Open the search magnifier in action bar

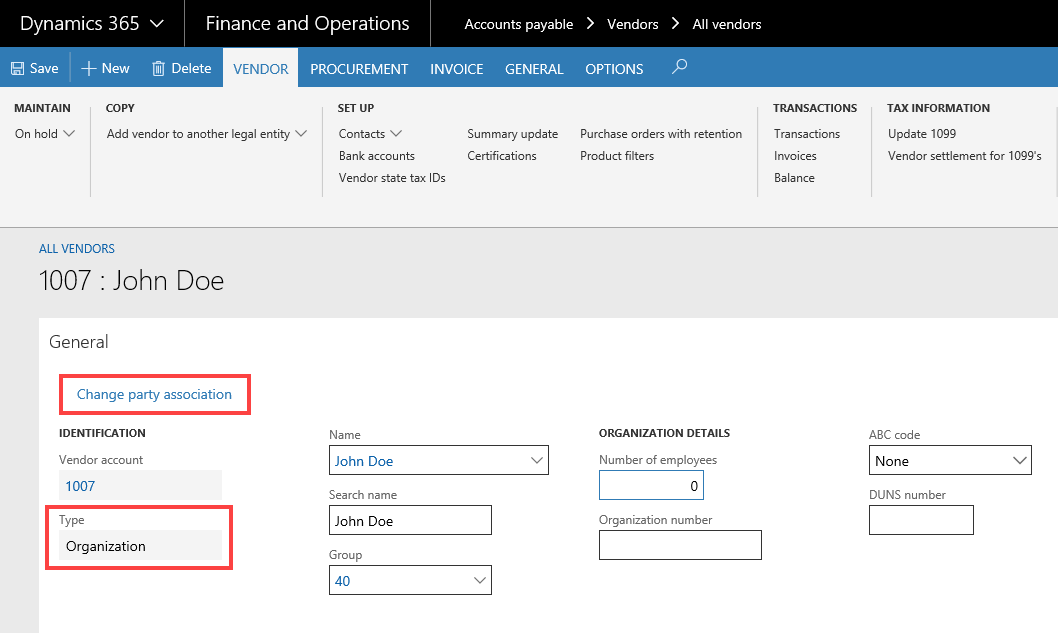[679, 67]
